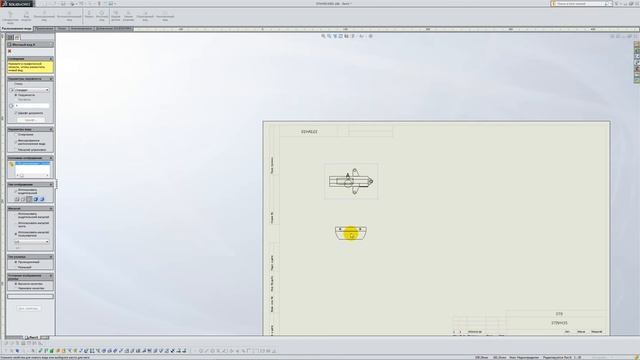Choose Shaded display style icon
Screen dimensions: 640x360
click(42, 199)
